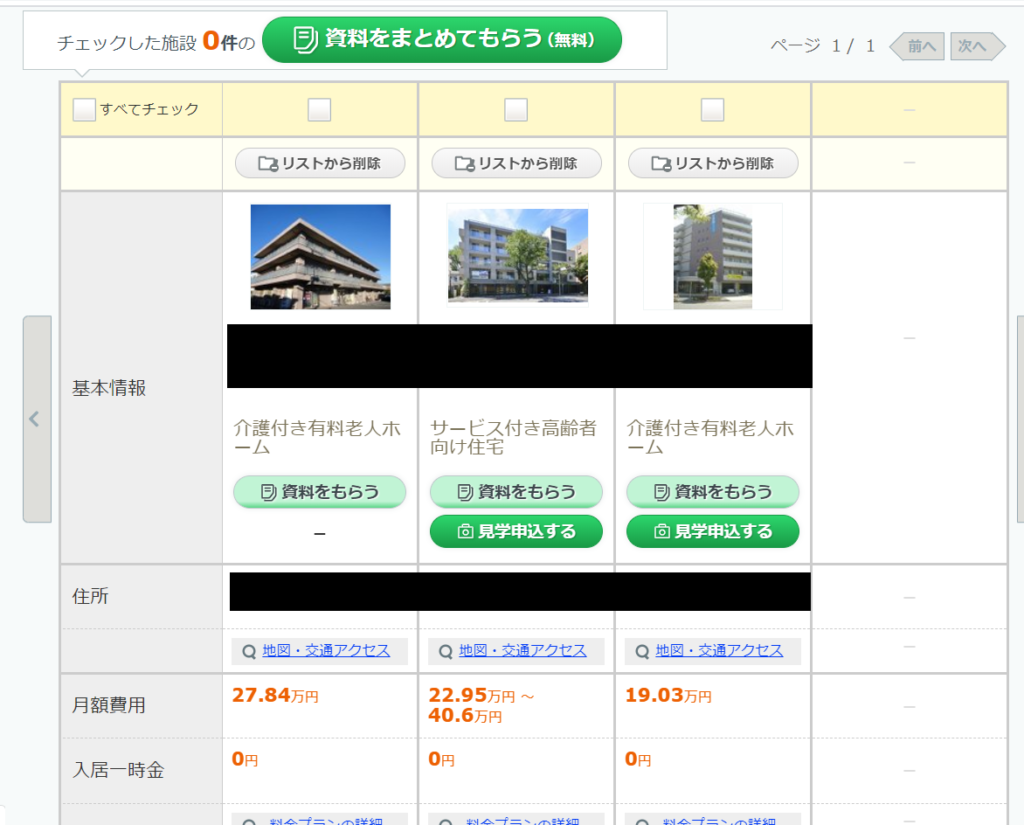
Task: Click the 22.95万円 ～ 40.6万円 monthly fee
Action: pyautogui.click(x=481, y=705)
